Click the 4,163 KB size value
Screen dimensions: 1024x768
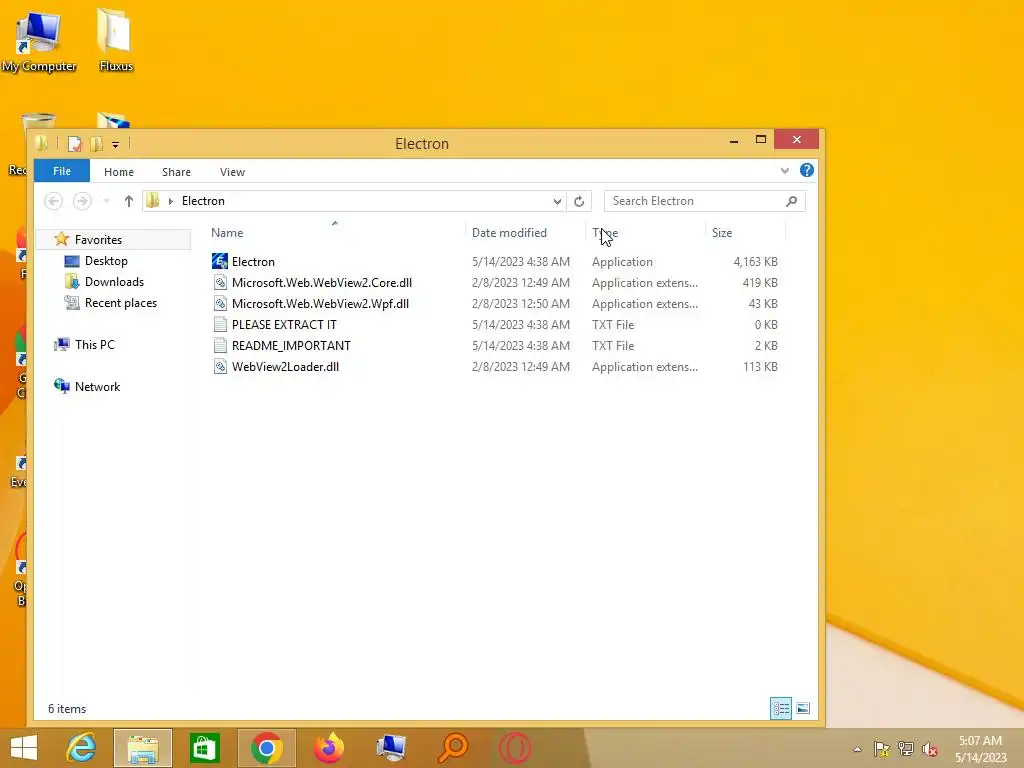pyautogui.click(x=755, y=262)
